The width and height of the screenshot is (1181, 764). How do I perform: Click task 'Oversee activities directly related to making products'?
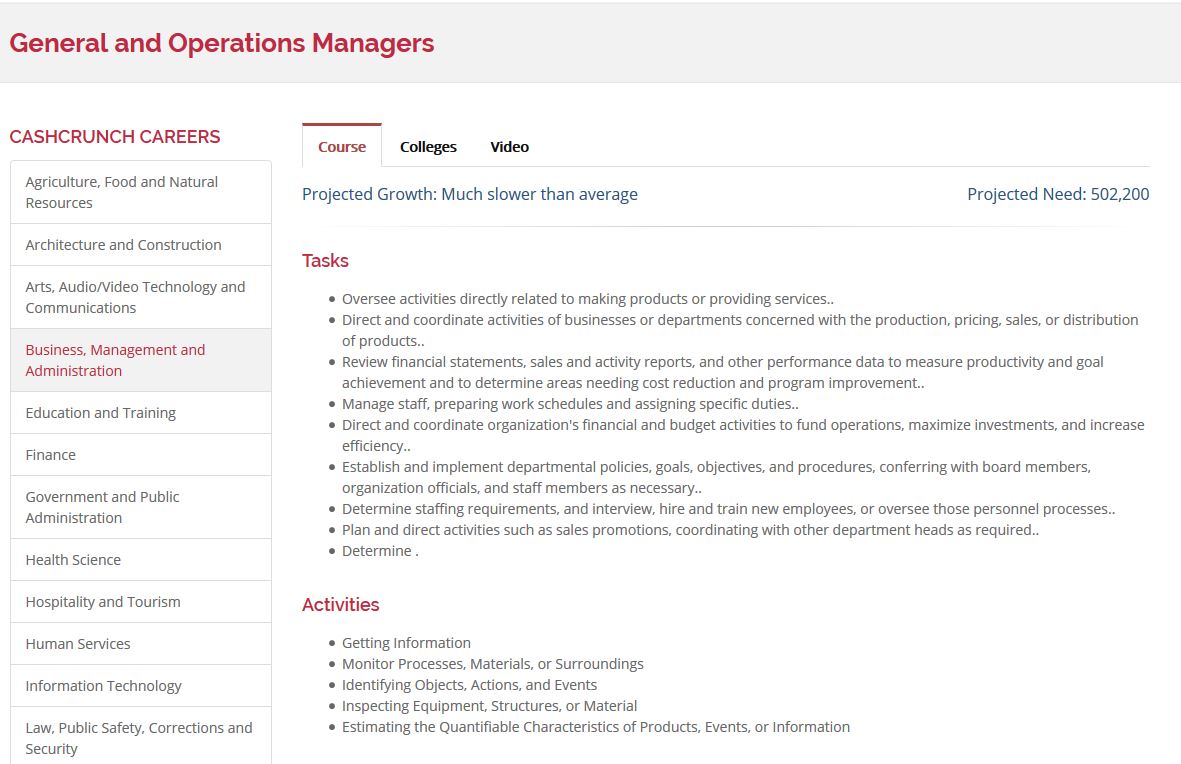[x=587, y=299]
